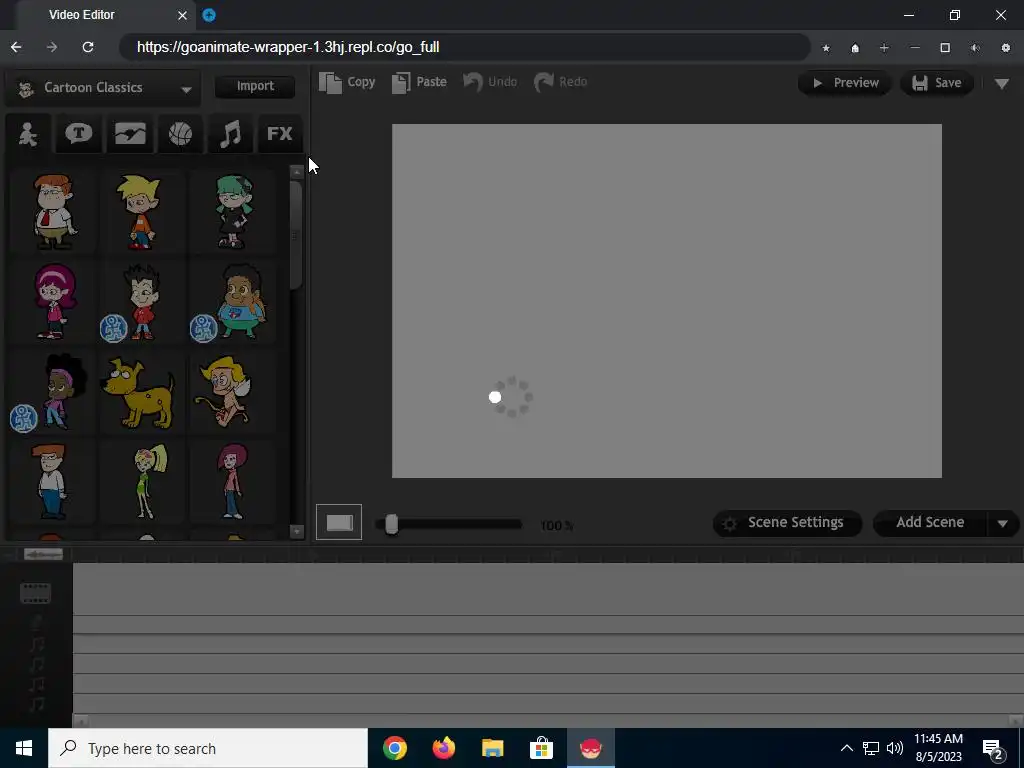This screenshot has width=1024, height=768.
Task: Click the address bar URL
Action: pyautogui.click(x=288, y=47)
